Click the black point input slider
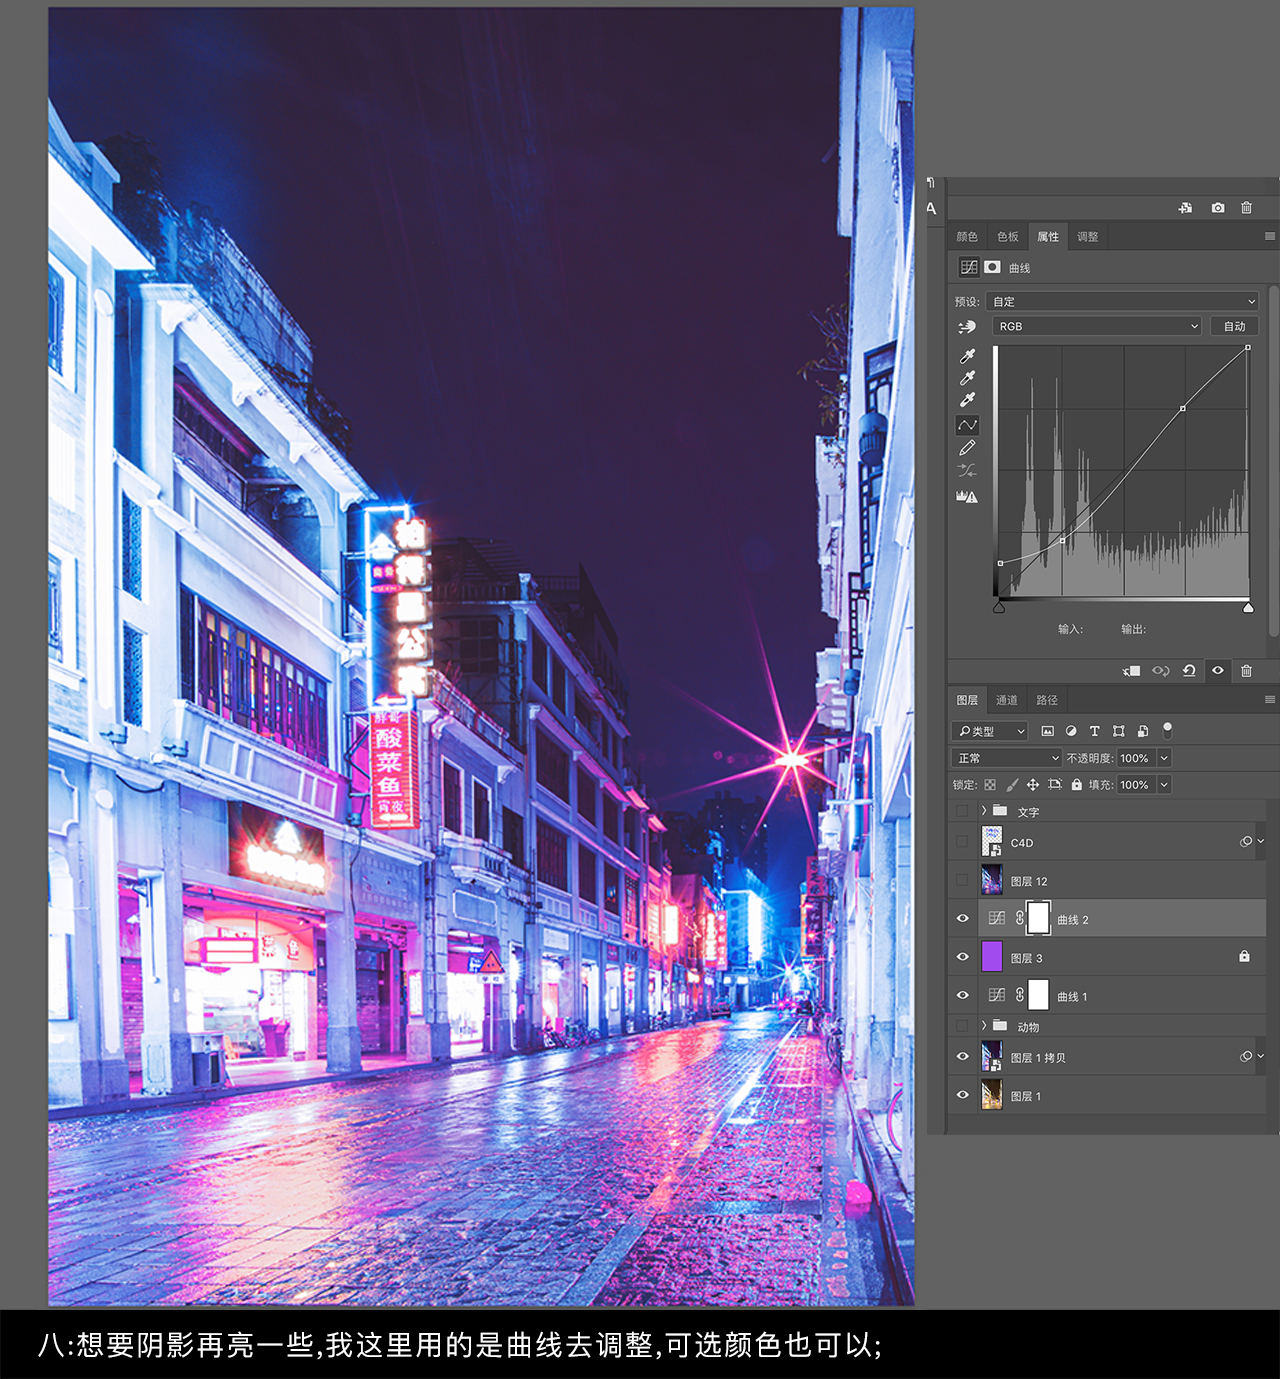Image resolution: width=1280 pixels, height=1379 pixels. tap(999, 608)
